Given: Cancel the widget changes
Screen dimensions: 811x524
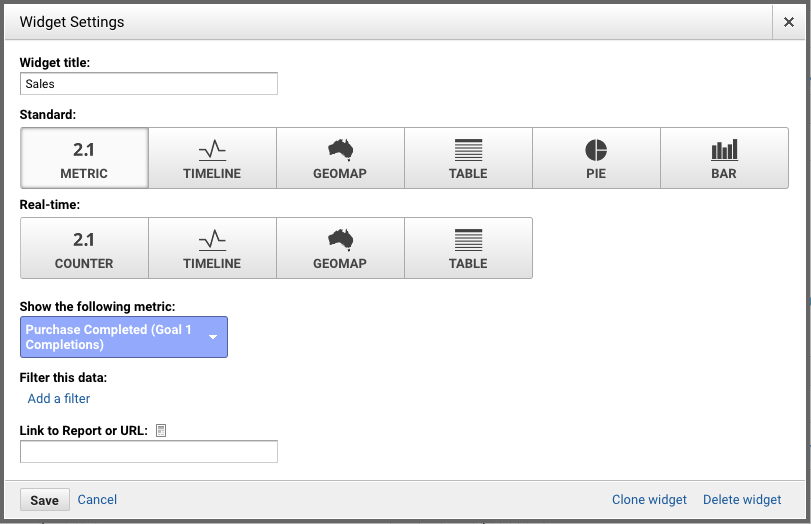Looking at the screenshot, I should (97, 499).
